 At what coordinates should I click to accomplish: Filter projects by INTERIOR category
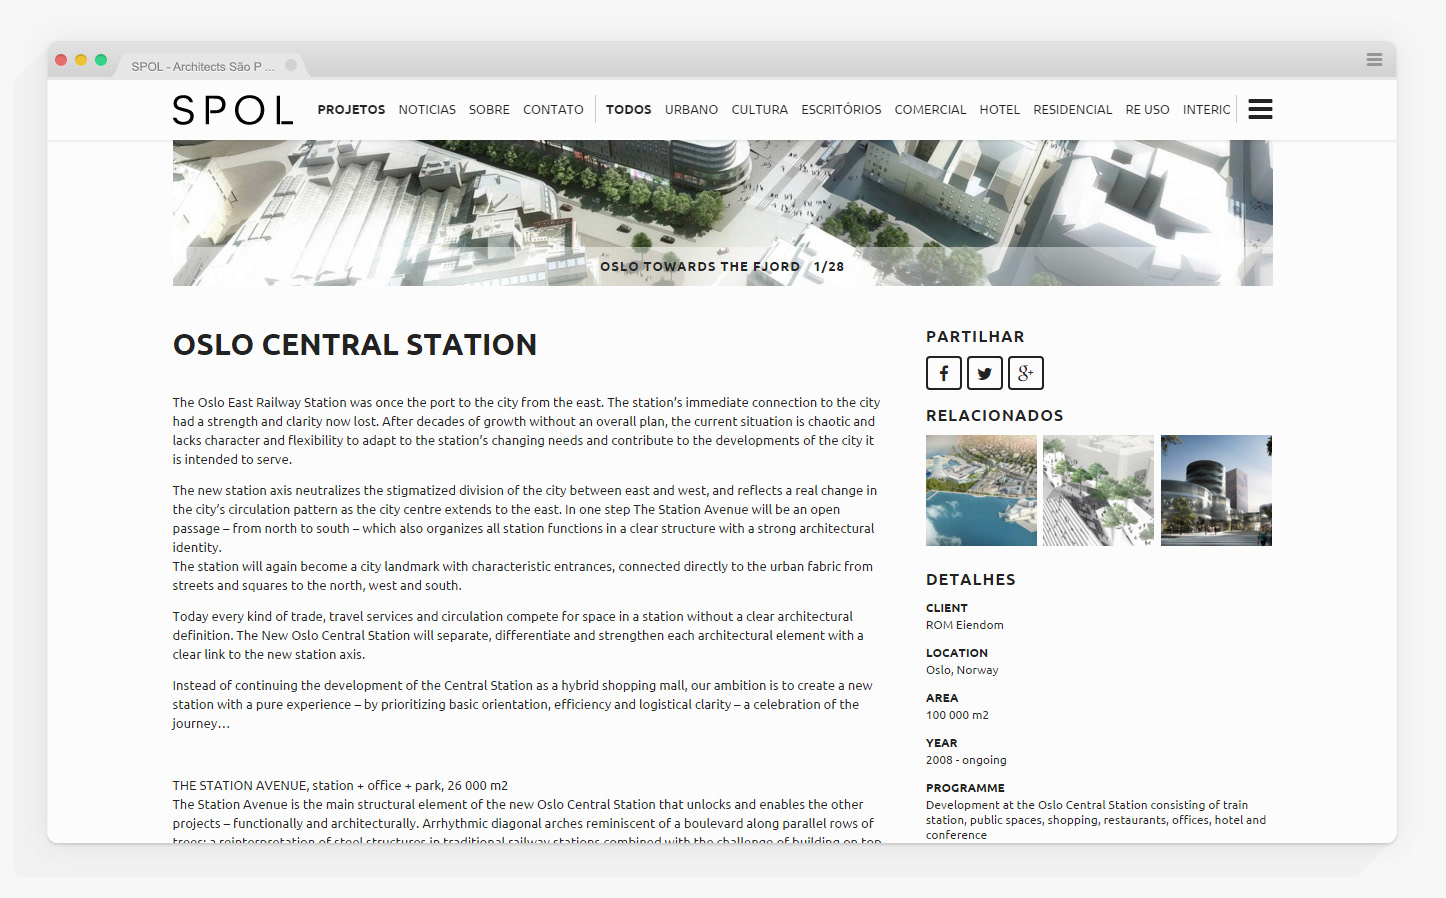(1206, 110)
